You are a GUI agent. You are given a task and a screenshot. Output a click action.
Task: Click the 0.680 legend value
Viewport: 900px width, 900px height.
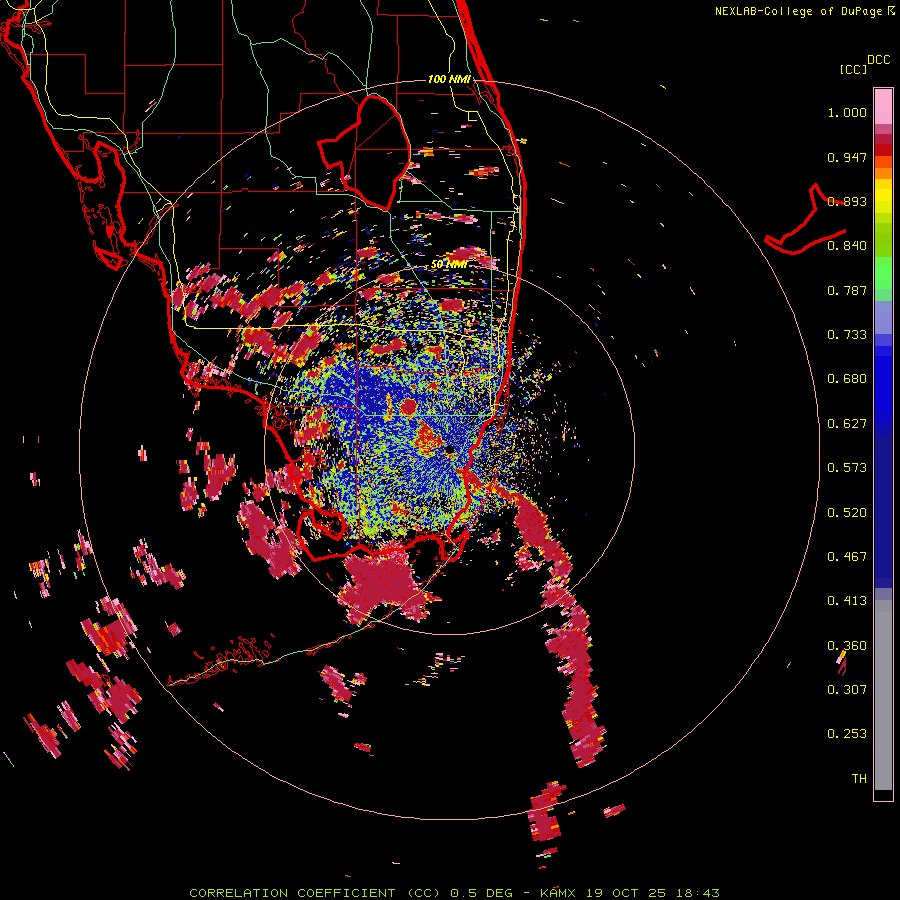[x=847, y=379]
